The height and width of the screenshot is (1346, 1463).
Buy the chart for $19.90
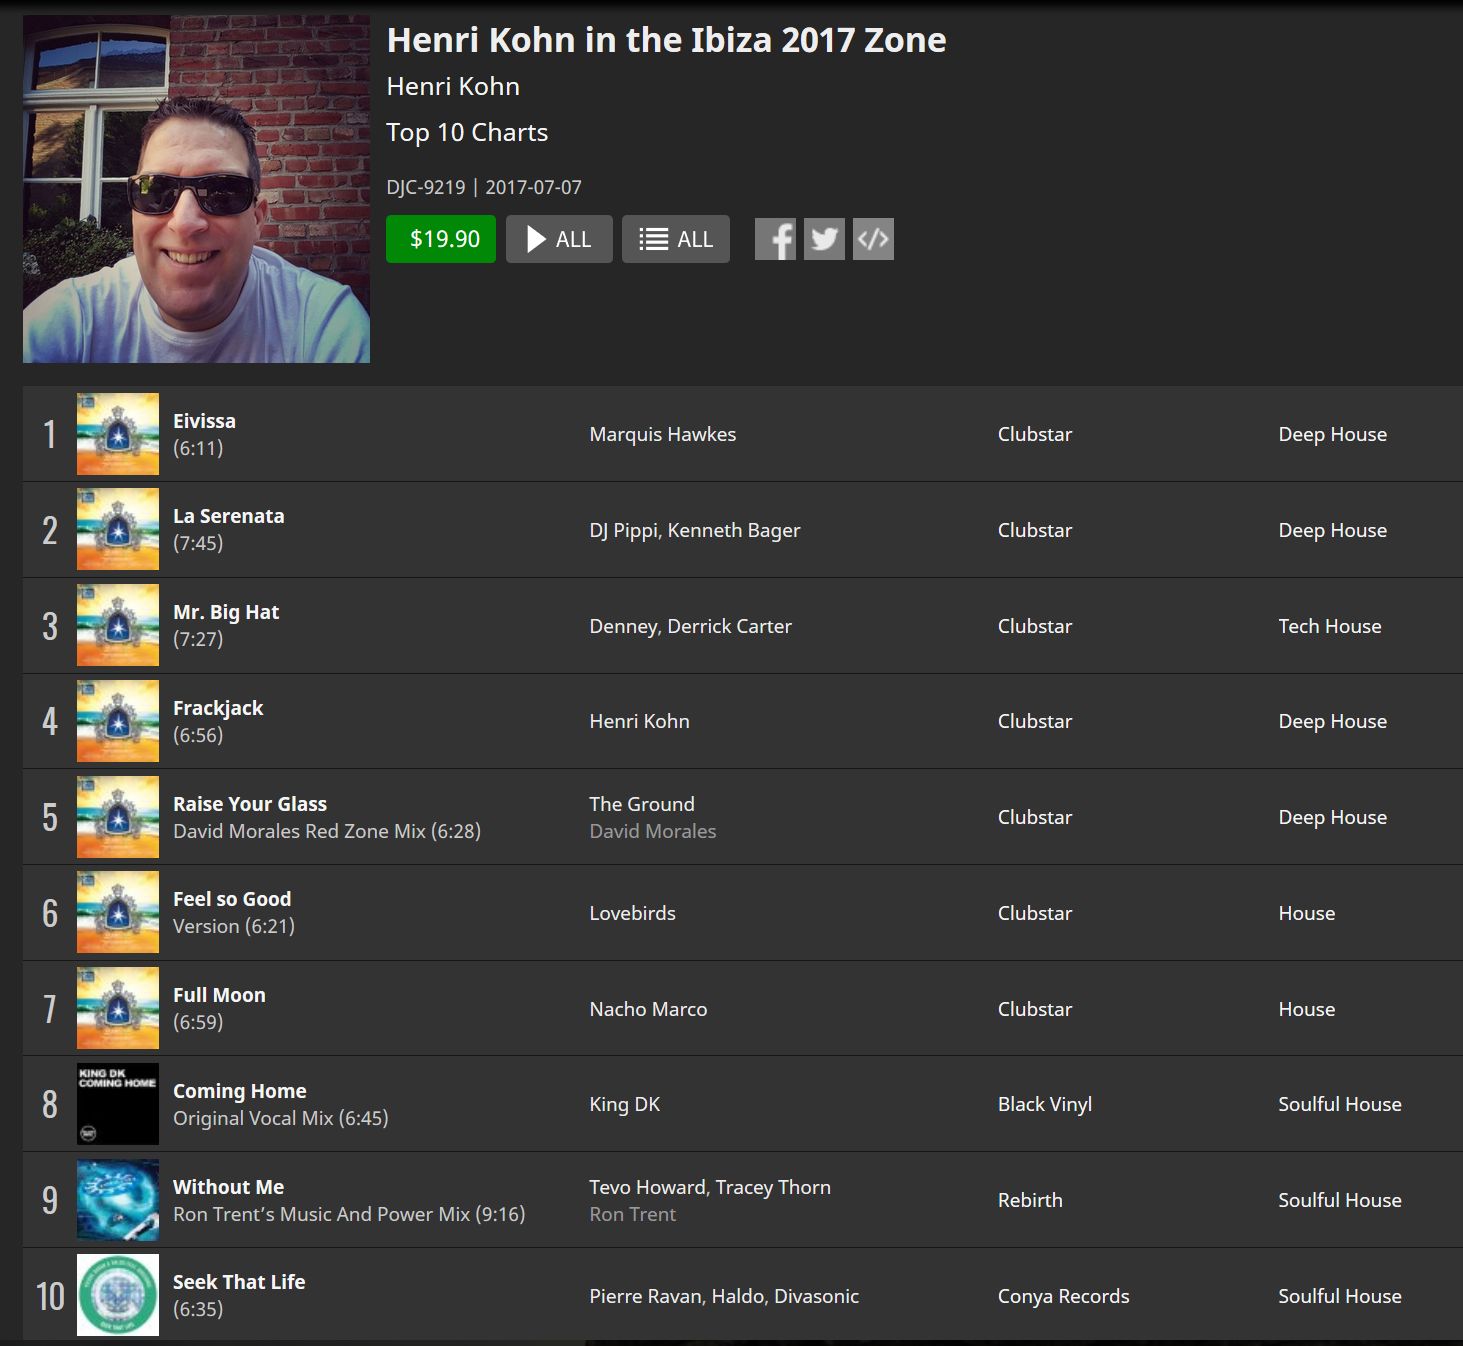tap(441, 239)
